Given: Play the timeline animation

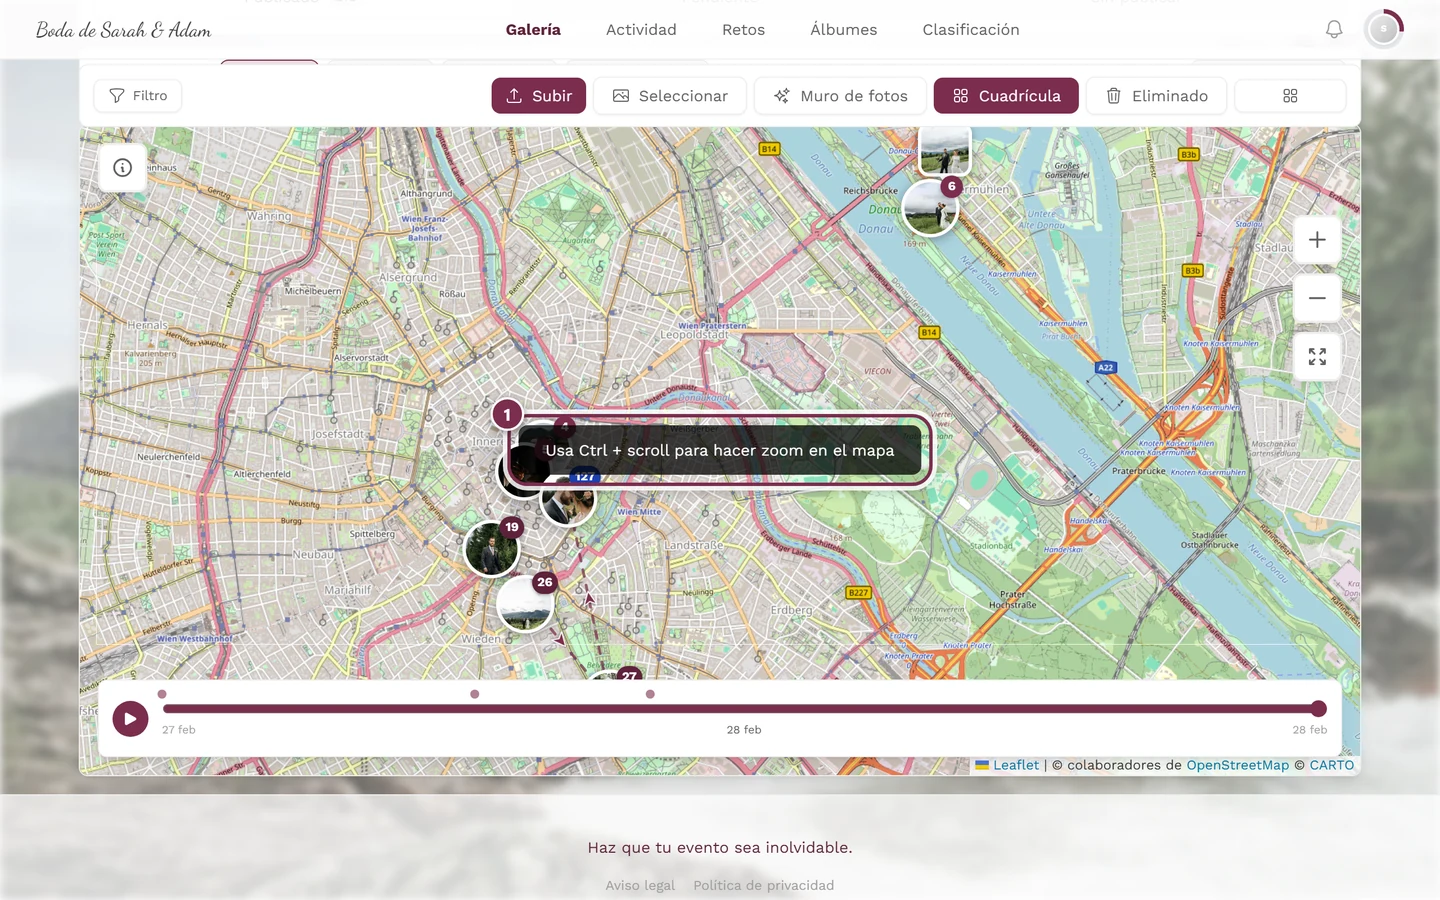Looking at the screenshot, I should pyautogui.click(x=130, y=718).
